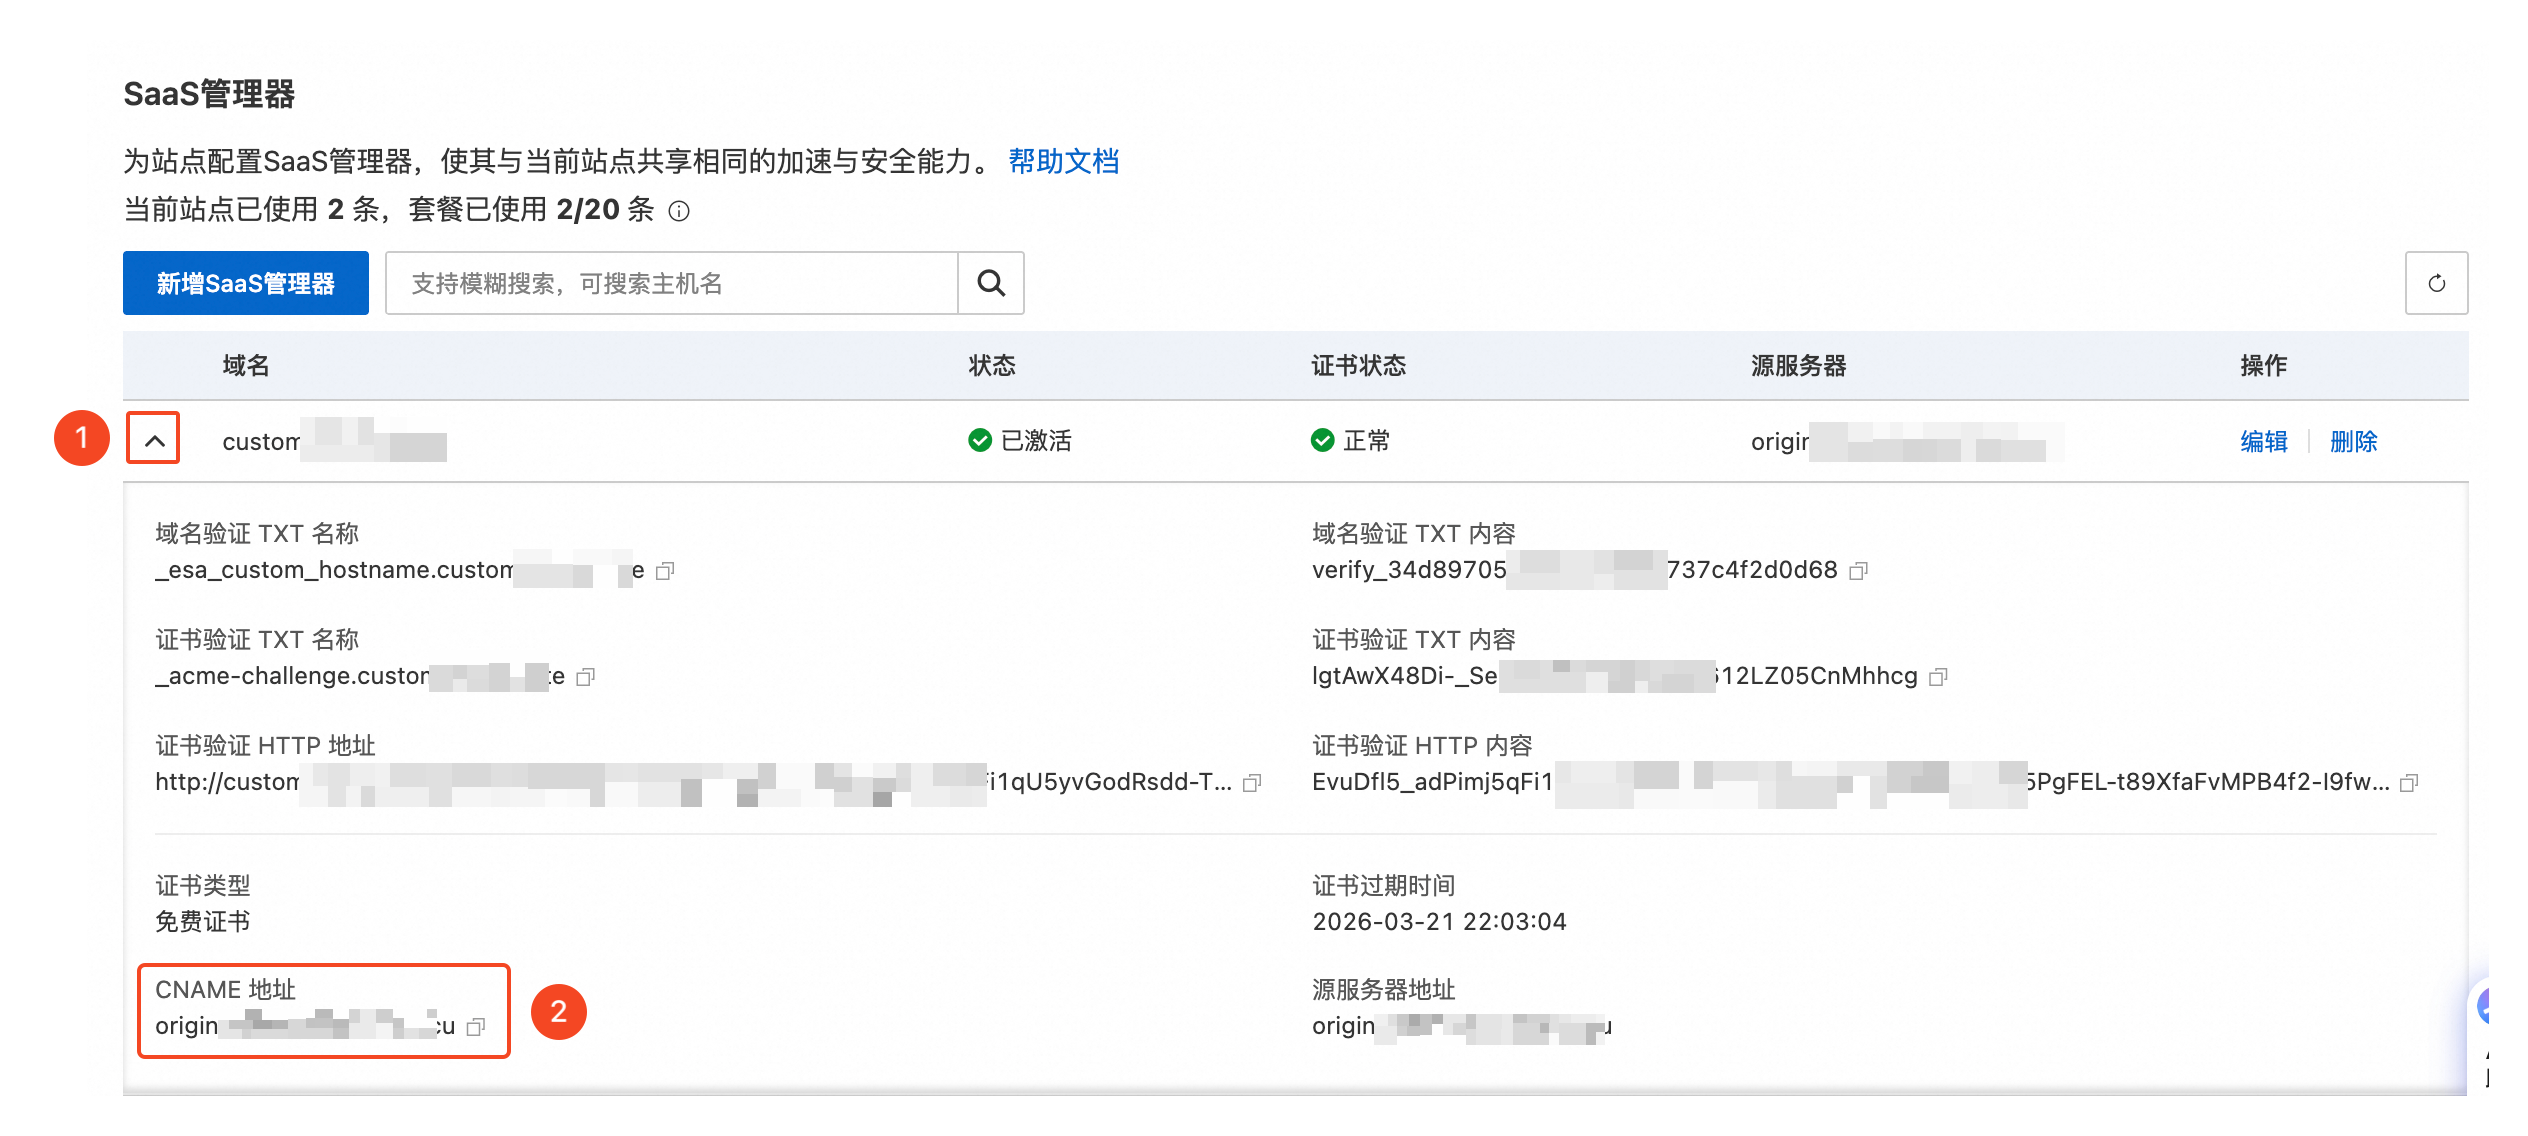The height and width of the screenshot is (1136, 2528).
Task: Collapse the expanded custom domain row
Action: 154,440
